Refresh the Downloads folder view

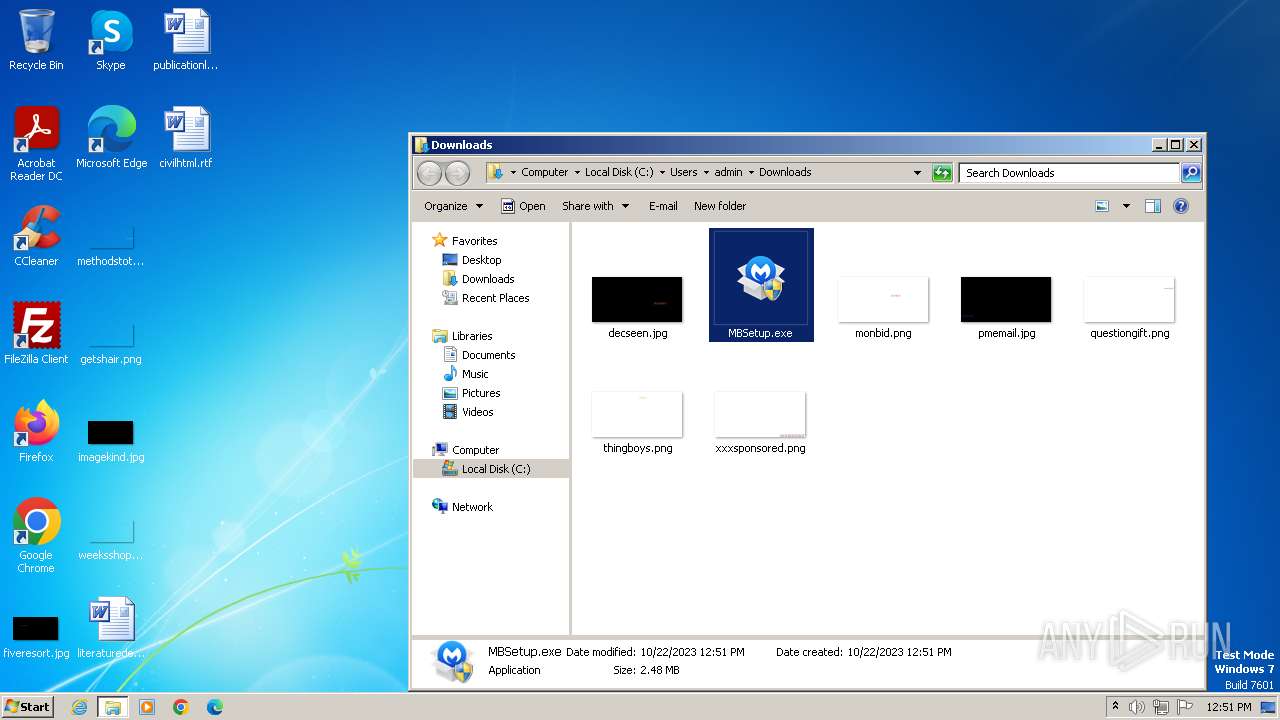[x=942, y=173]
